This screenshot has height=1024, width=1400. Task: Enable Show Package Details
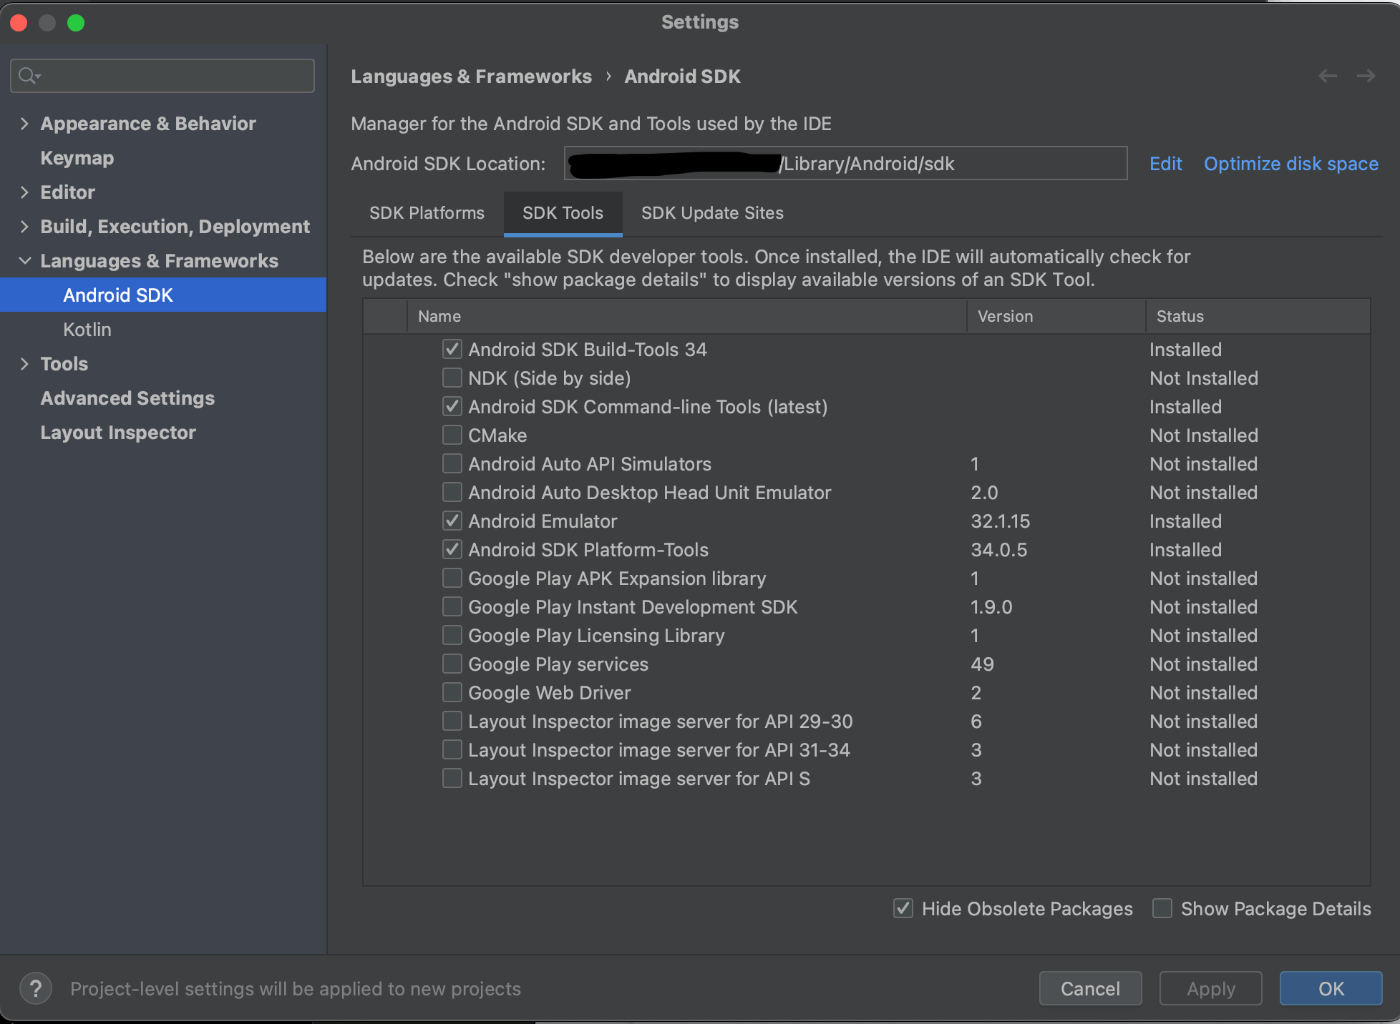(x=1162, y=908)
